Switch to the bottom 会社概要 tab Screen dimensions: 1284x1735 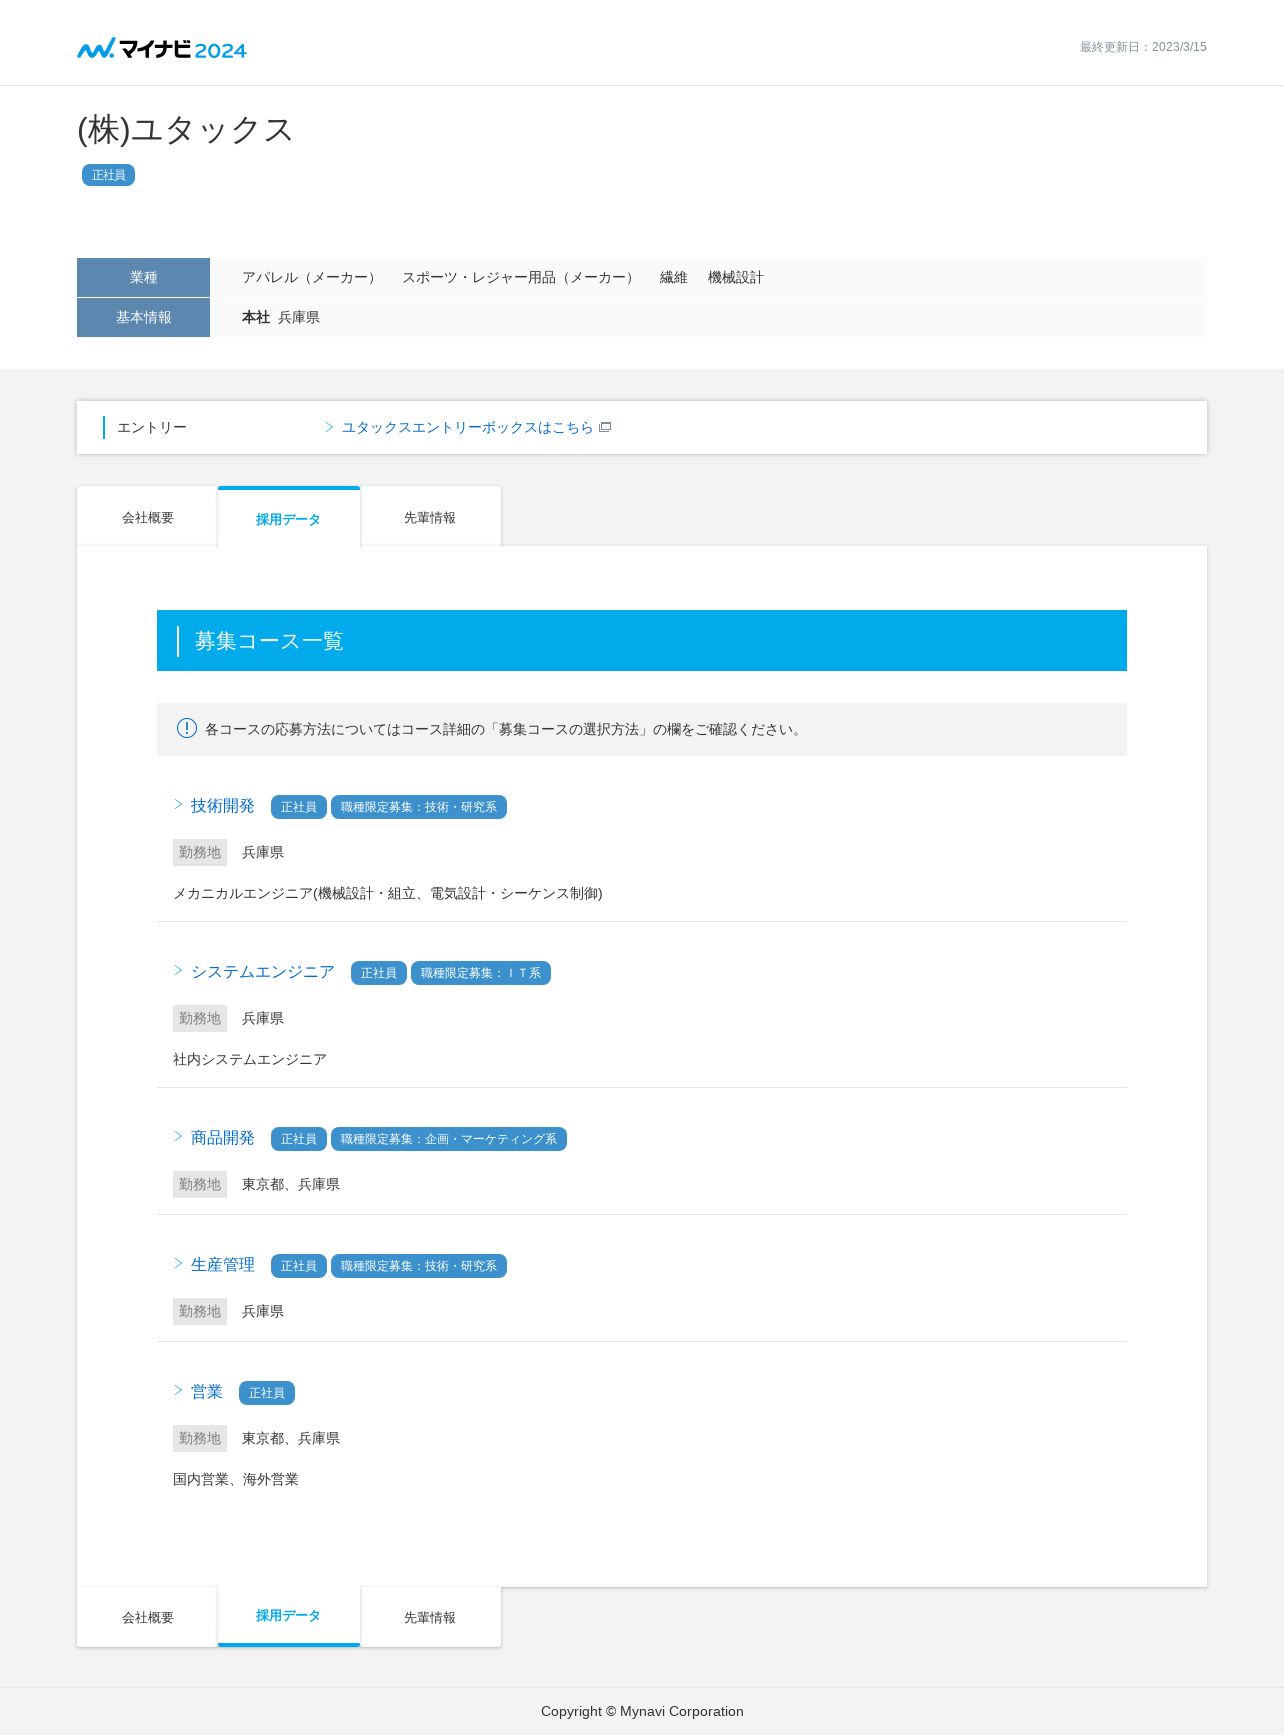(147, 1617)
